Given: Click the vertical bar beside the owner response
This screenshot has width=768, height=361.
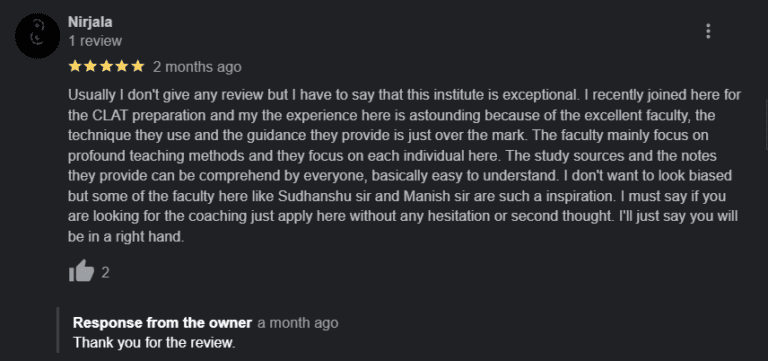Looking at the screenshot, I should [58, 330].
